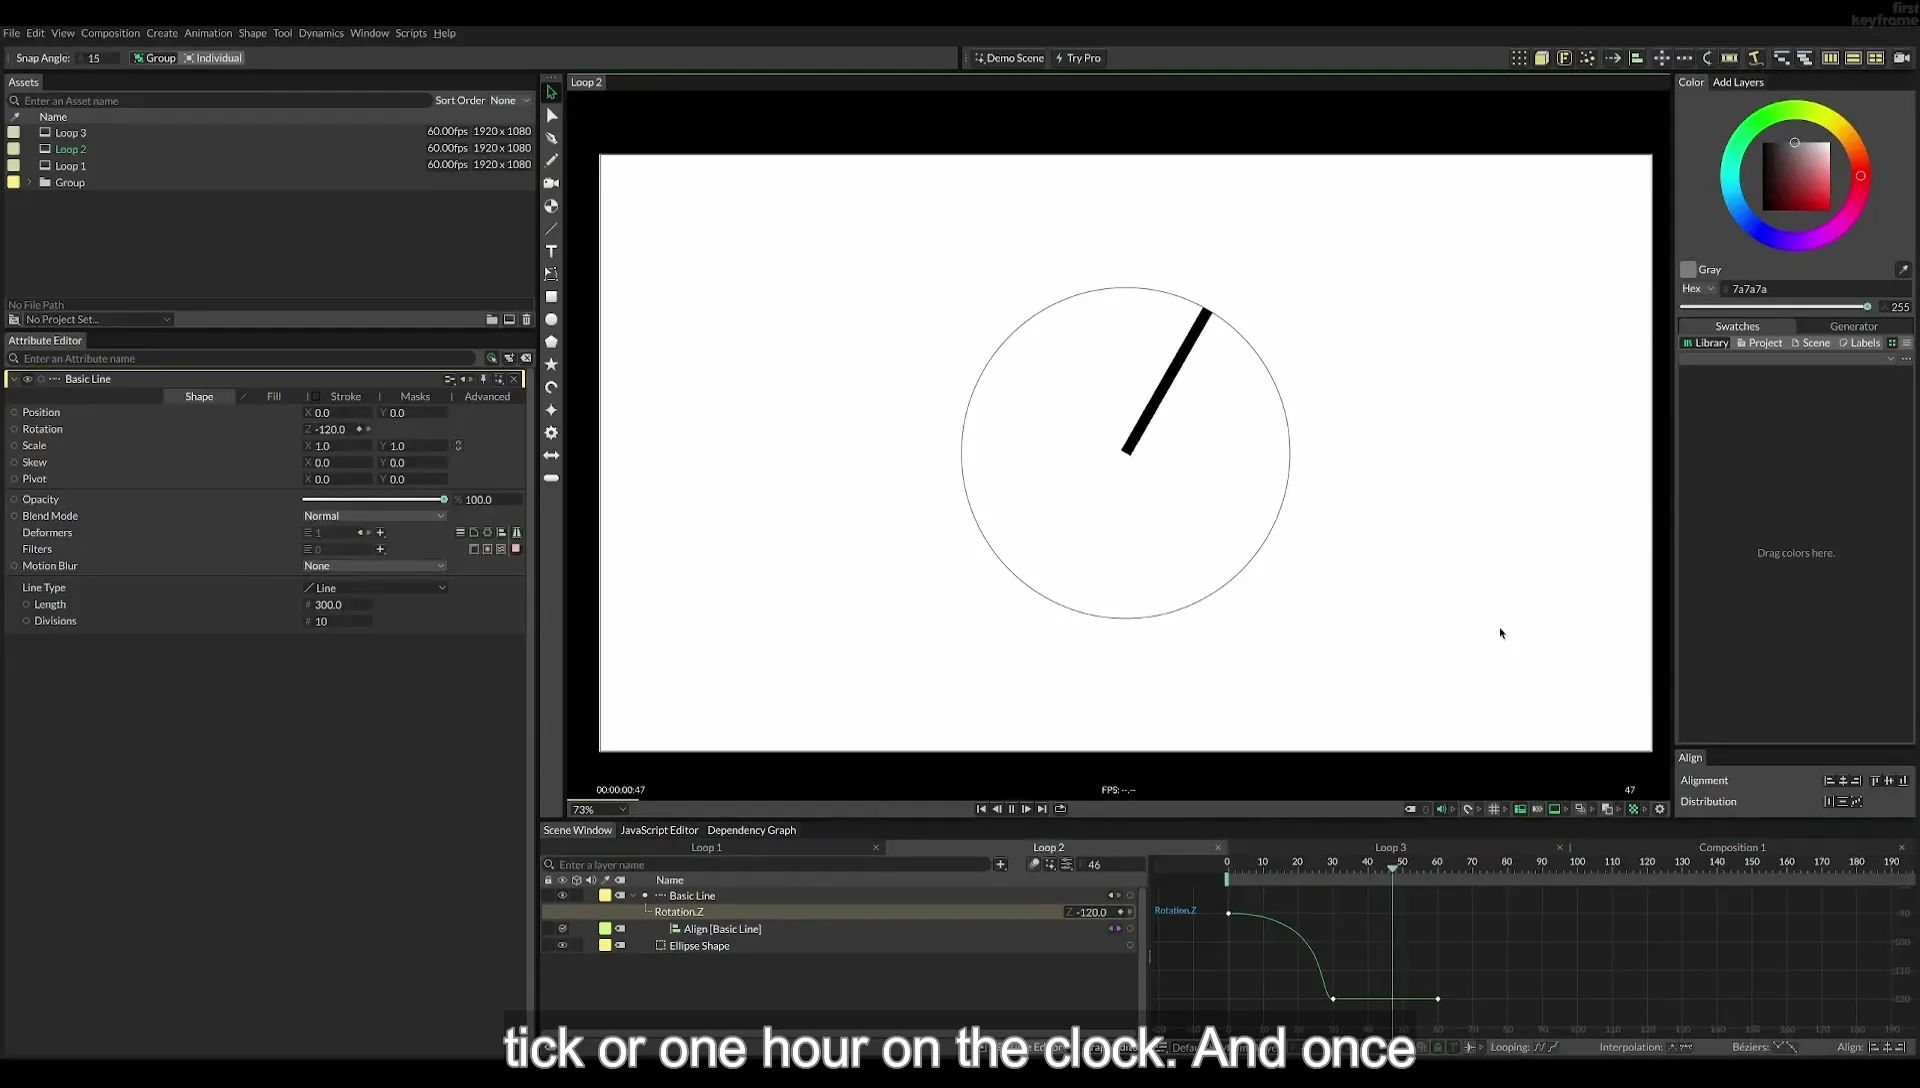The width and height of the screenshot is (1920, 1088).
Task: Select the Arrow shape tool
Action: click(x=551, y=455)
